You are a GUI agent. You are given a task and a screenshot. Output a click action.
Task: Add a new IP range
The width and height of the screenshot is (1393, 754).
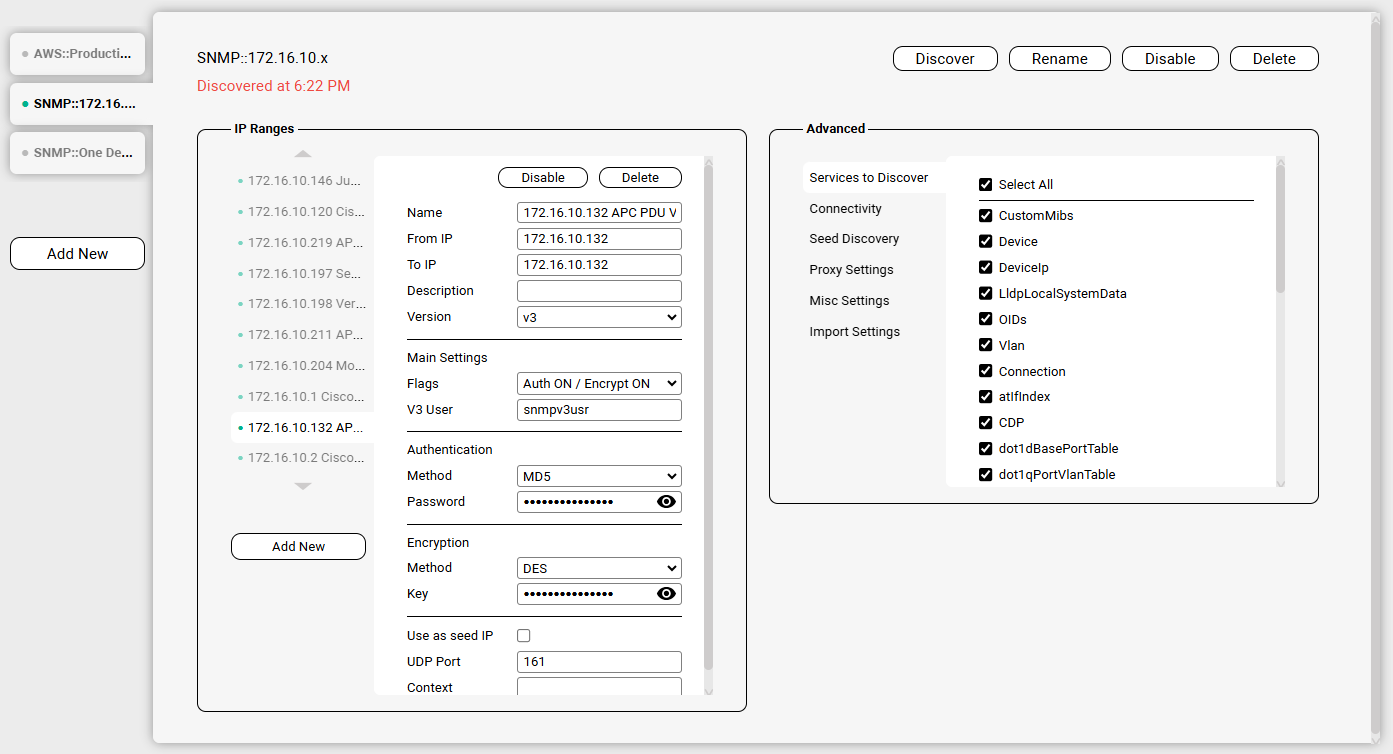298,547
